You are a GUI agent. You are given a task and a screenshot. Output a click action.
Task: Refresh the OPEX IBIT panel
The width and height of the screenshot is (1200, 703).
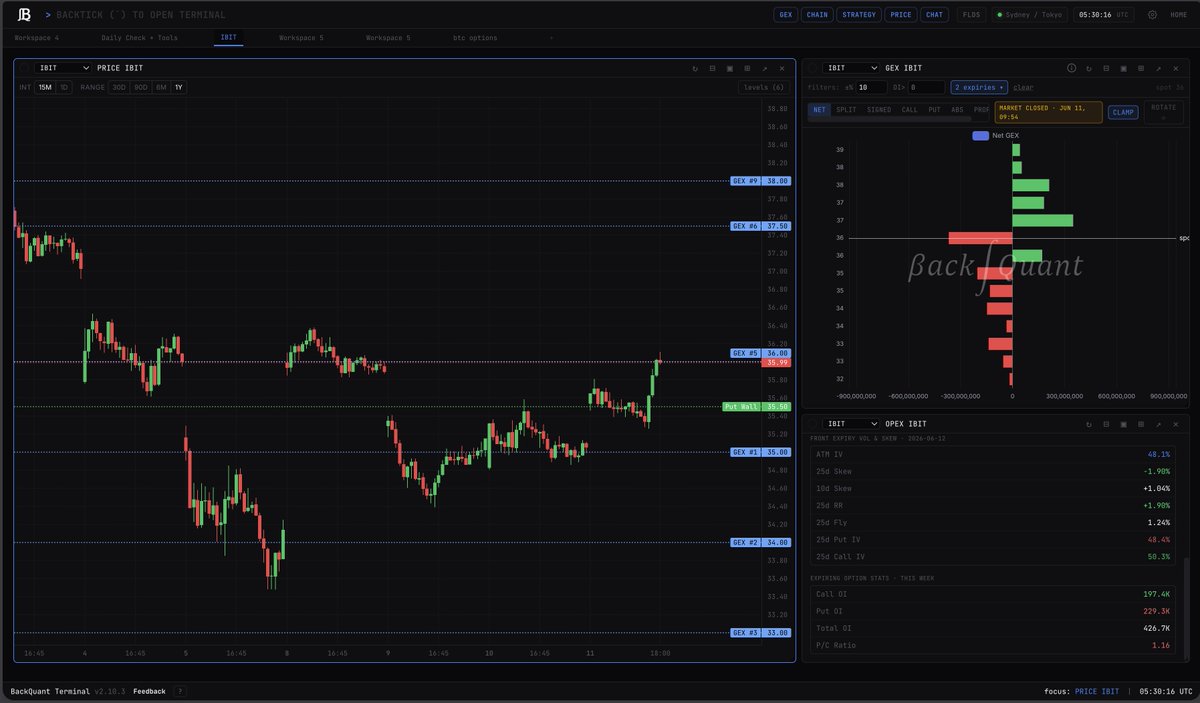[1089, 424]
